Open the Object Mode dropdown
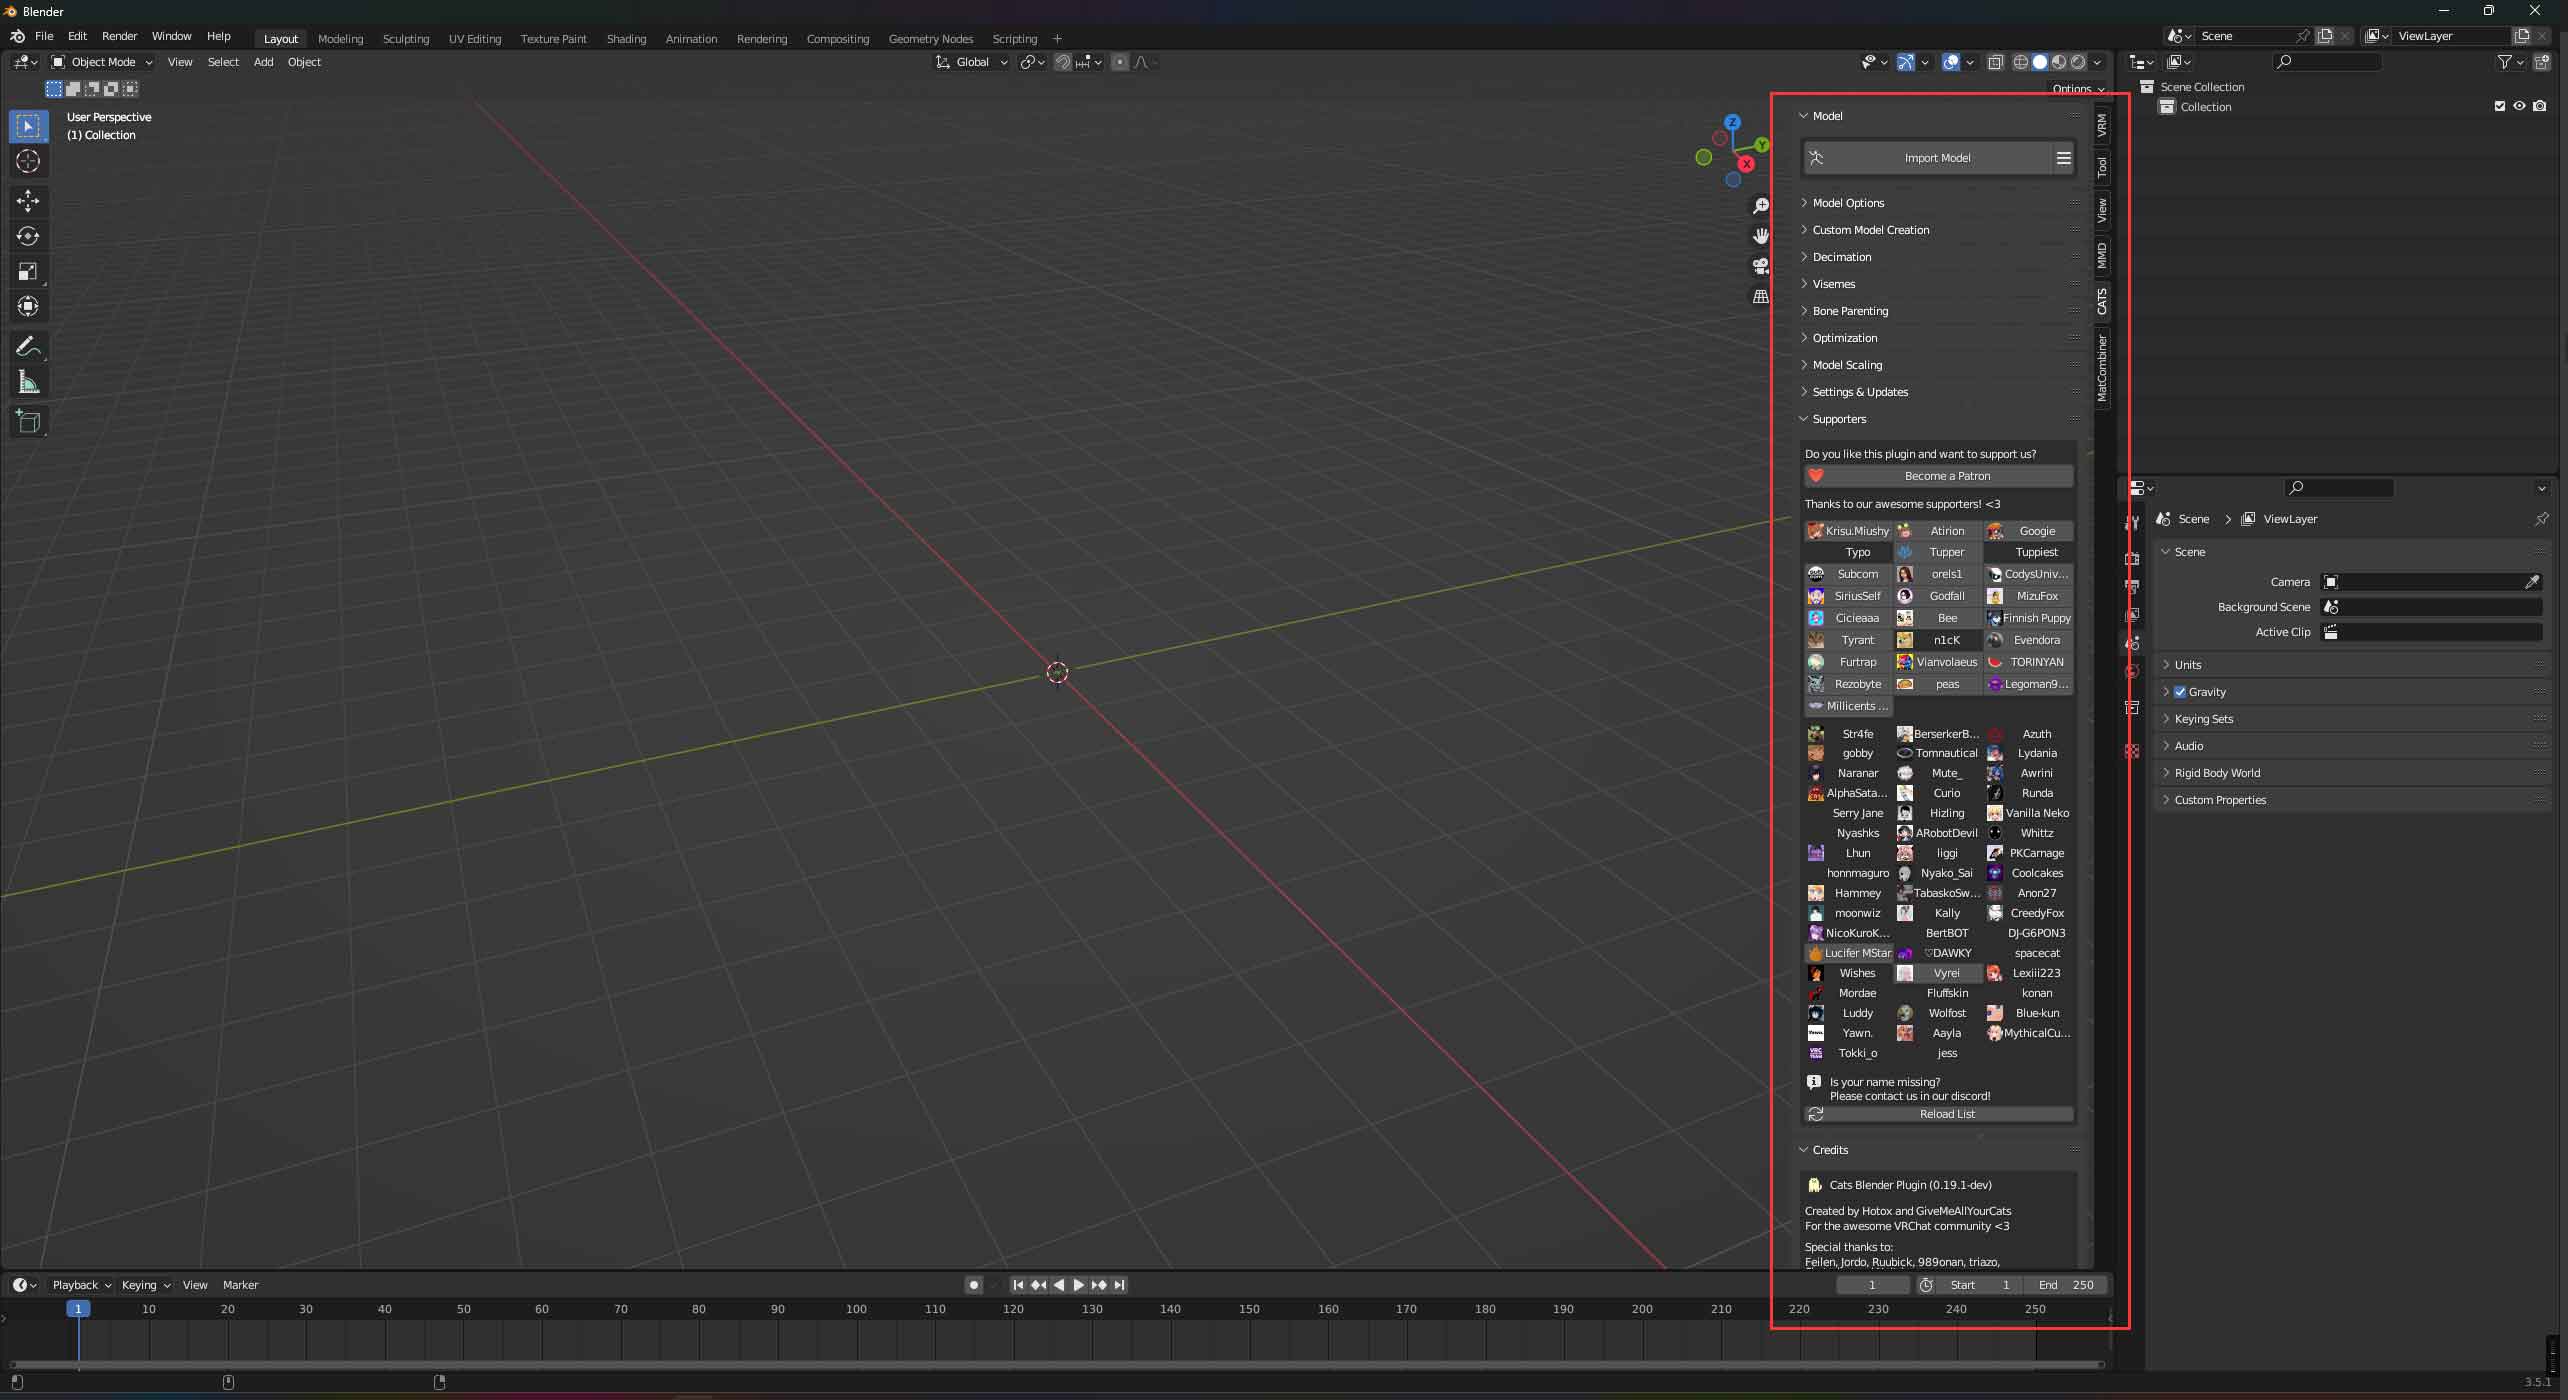This screenshot has height=1400, width=2568. point(102,62)
